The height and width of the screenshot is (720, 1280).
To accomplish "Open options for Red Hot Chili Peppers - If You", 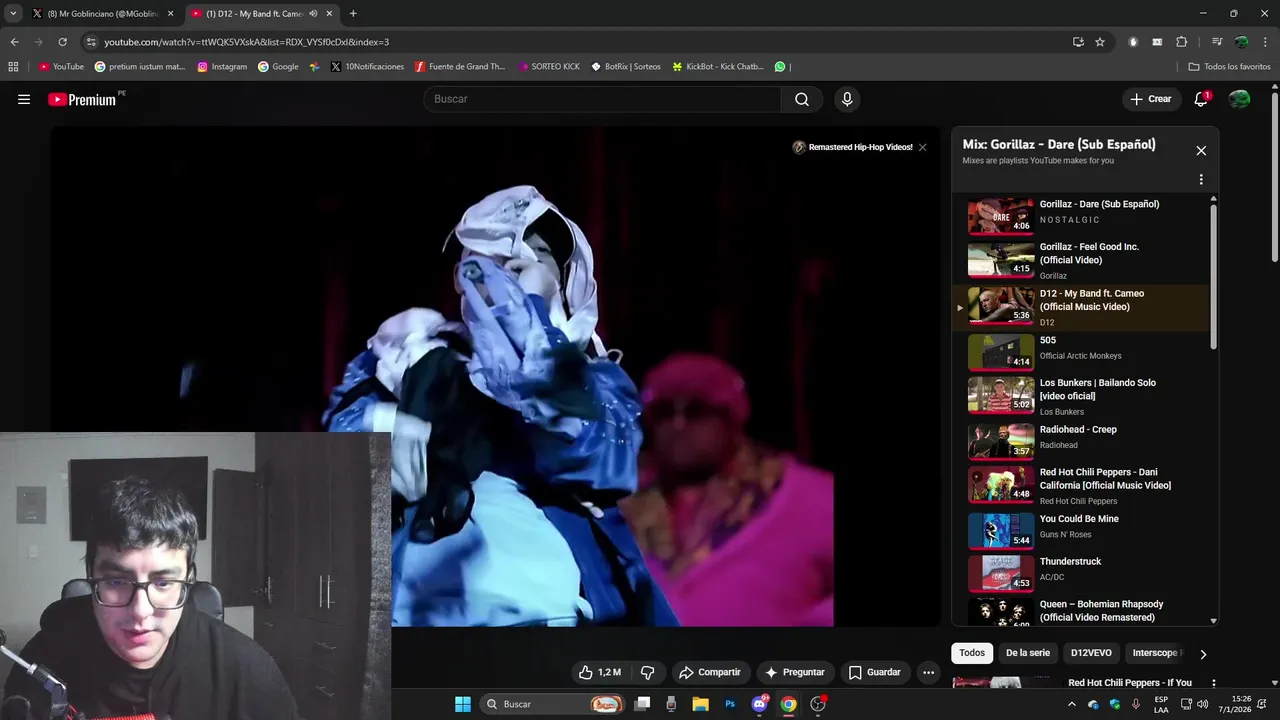I will tap(1213, 684).
